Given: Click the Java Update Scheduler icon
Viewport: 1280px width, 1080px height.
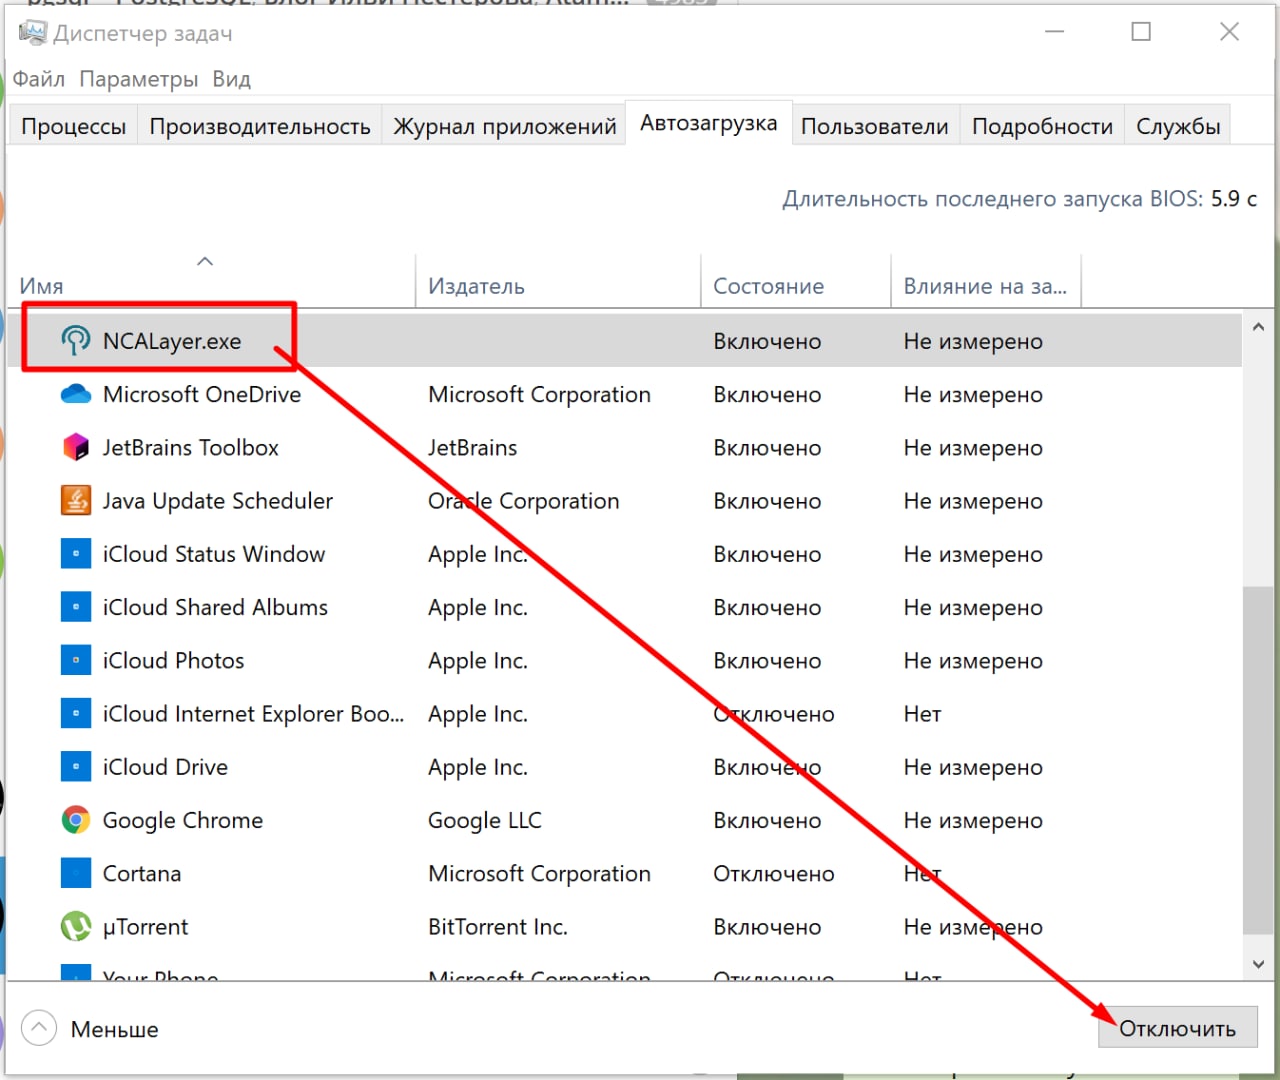Looking at the screenshot, I should pyautogui.click(x=75, y=500).
